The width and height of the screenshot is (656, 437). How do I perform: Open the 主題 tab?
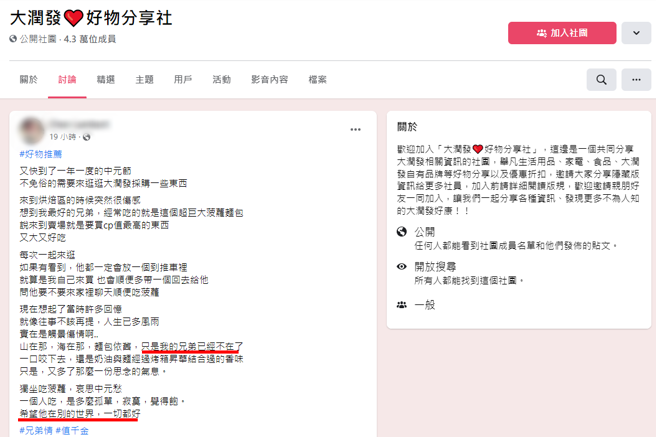(x=144, y=79)
